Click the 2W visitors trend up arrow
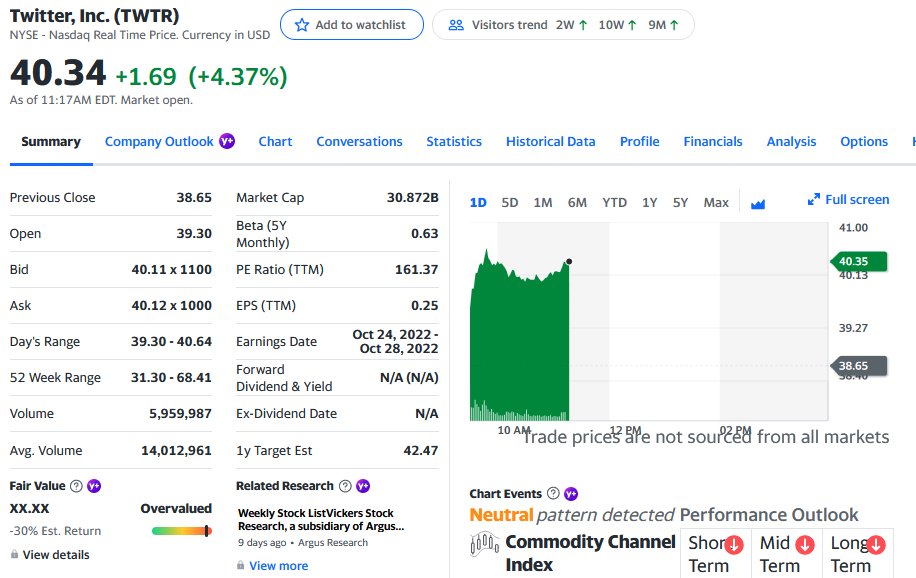The image size is (916, 578). point(583,25)
